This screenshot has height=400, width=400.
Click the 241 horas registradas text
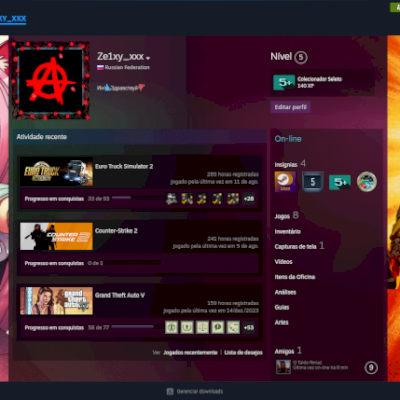click(x=233, y=239)
